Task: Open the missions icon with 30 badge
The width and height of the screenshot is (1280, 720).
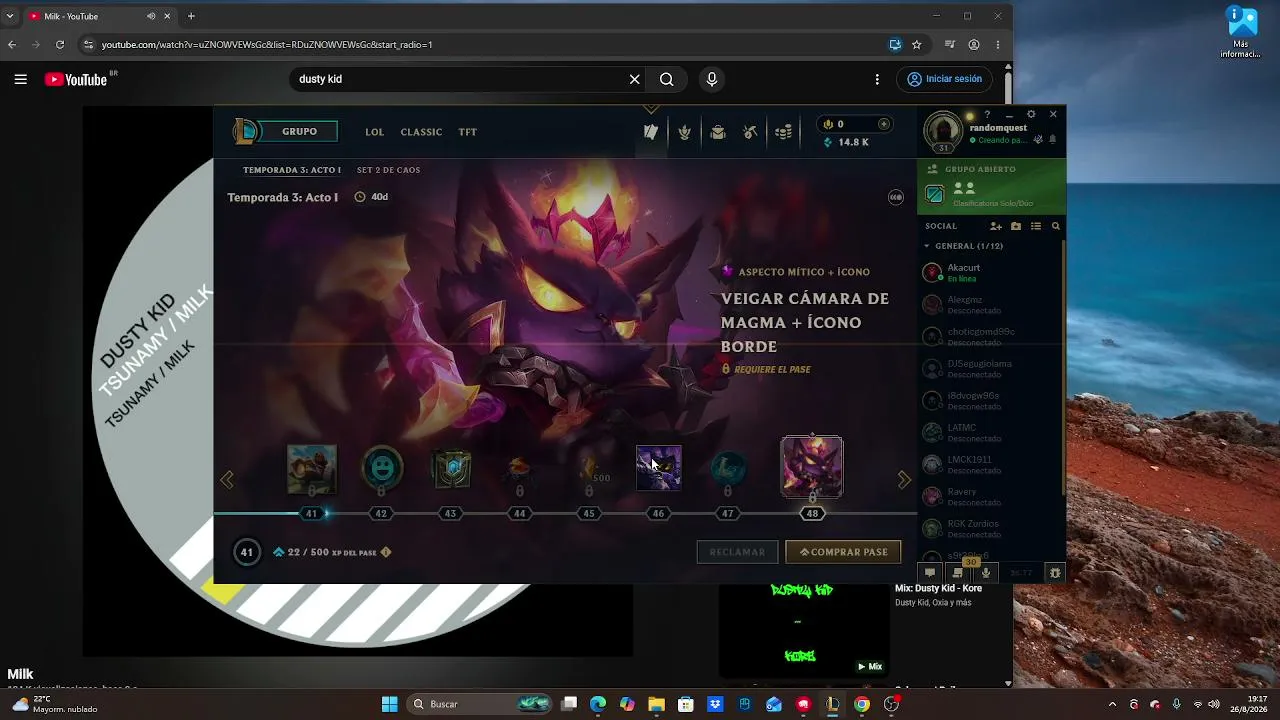Action: pyautogui.click(x=959, y=572)
